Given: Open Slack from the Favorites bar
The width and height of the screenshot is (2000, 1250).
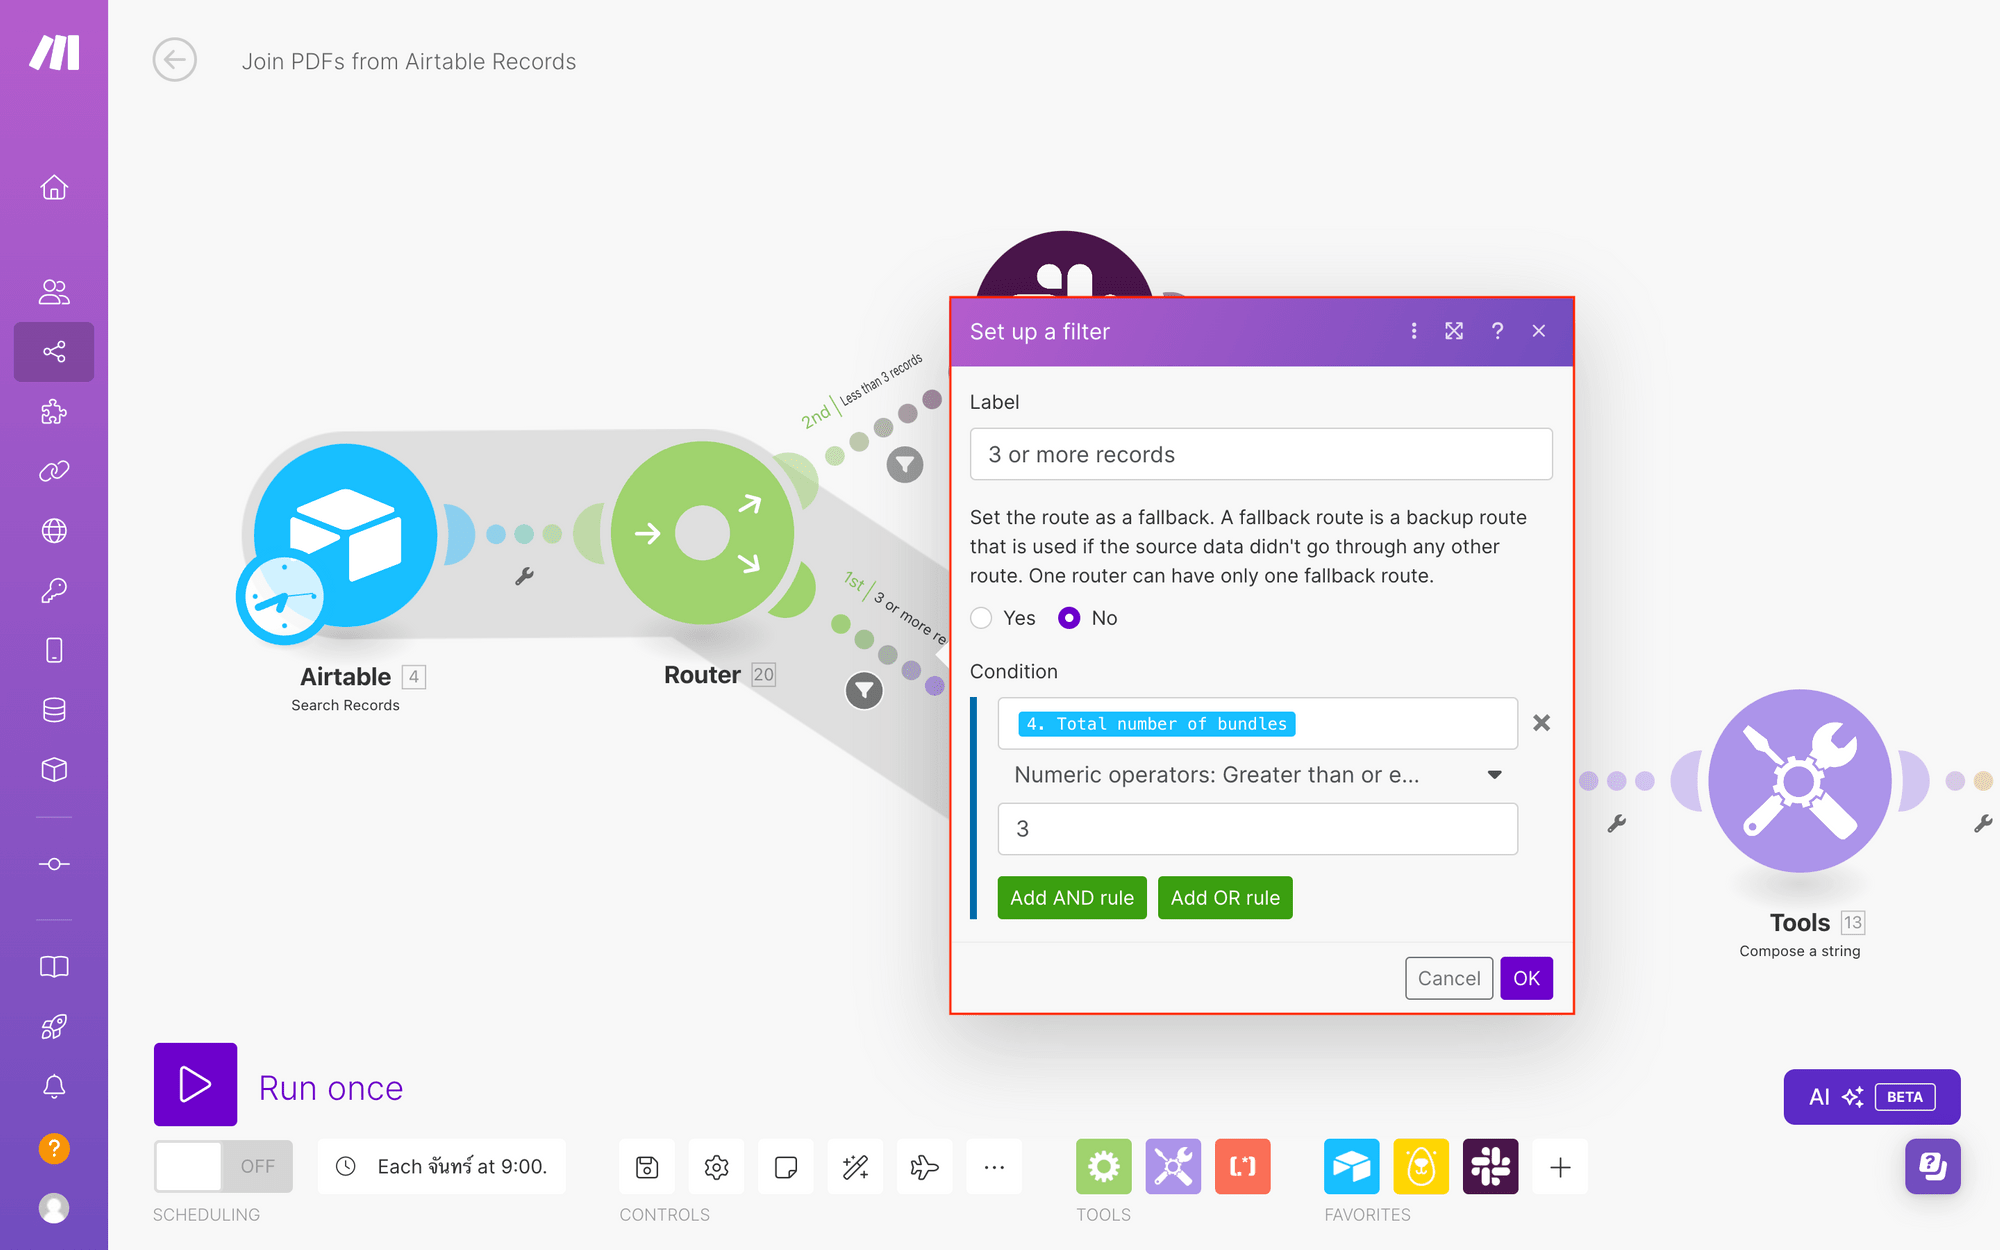Looking at the screenshot, I should tap(1491, 1167).
